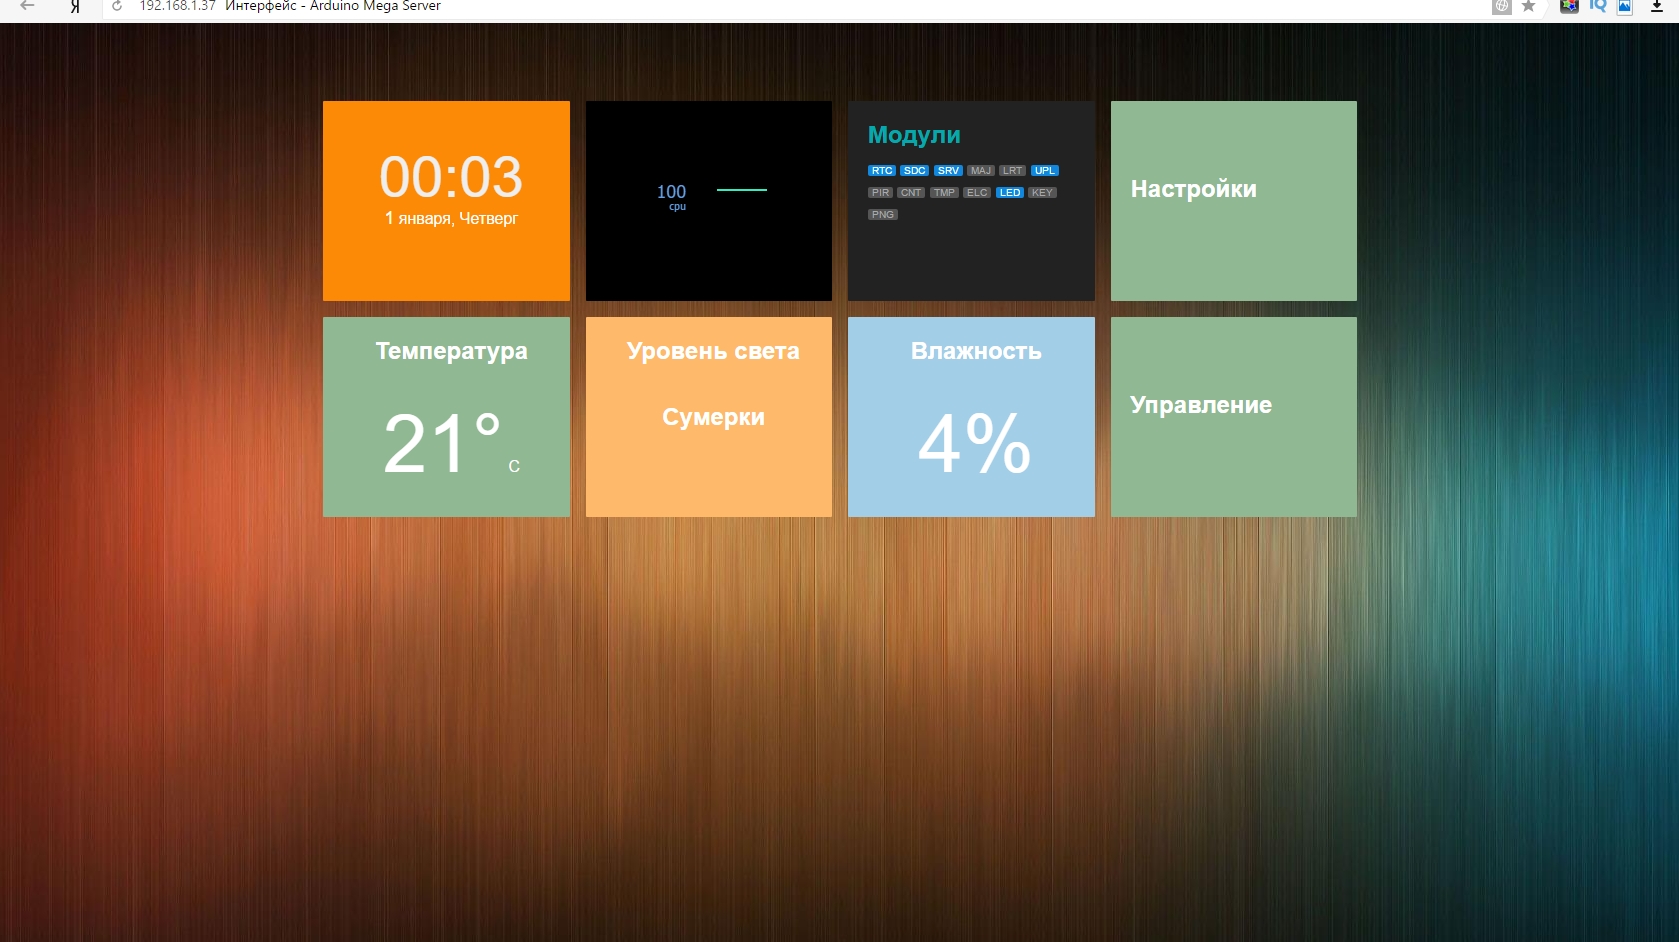Open the blue picture extension icon
The width and height of the screenshot is (1679, 942).
pyautogui.click(x=1625, y=6)
